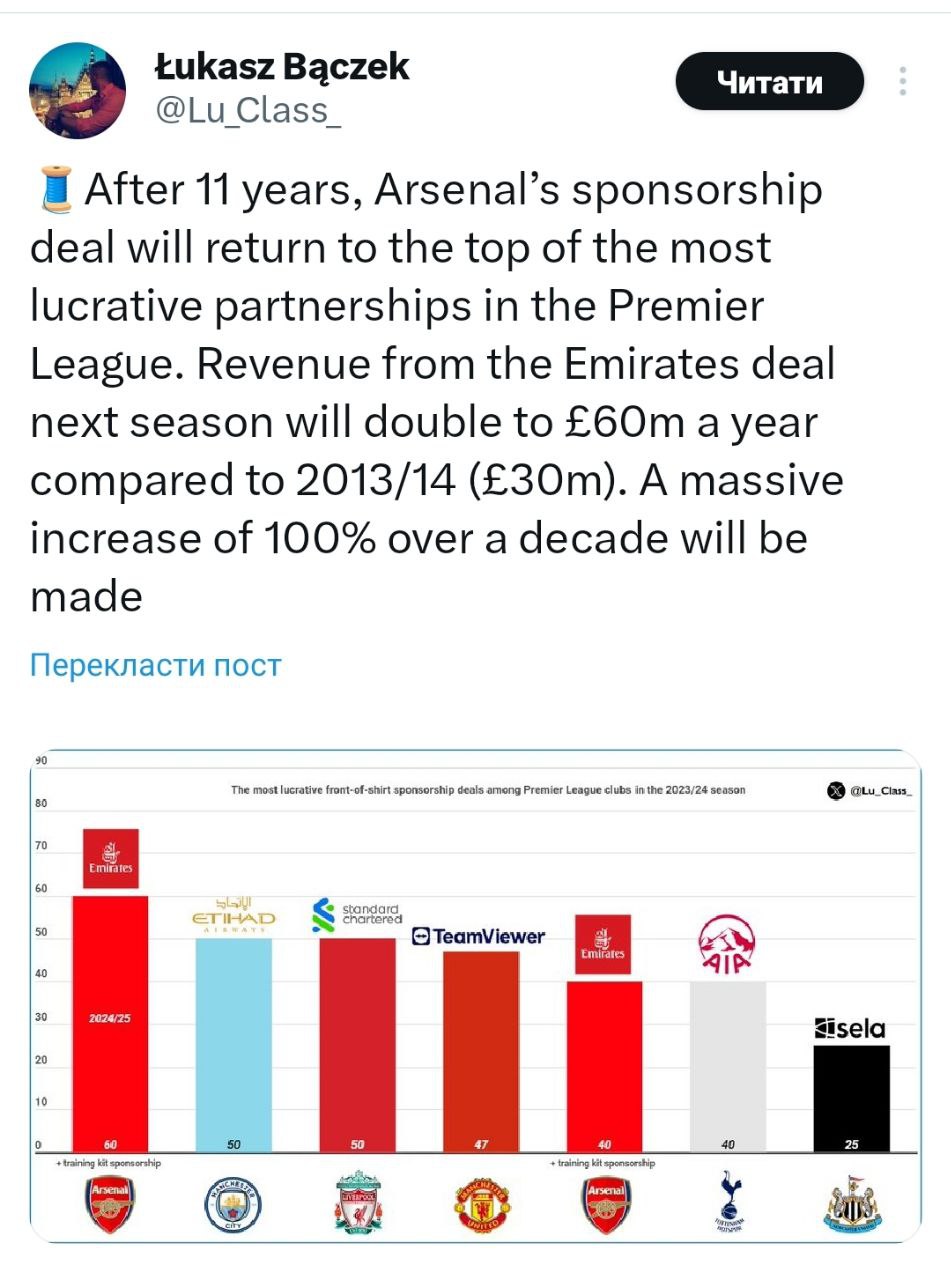Click the black Newcastle bar labeled 25
951x1280 pixels.
pyautogui.click(x=851, y=1095)
